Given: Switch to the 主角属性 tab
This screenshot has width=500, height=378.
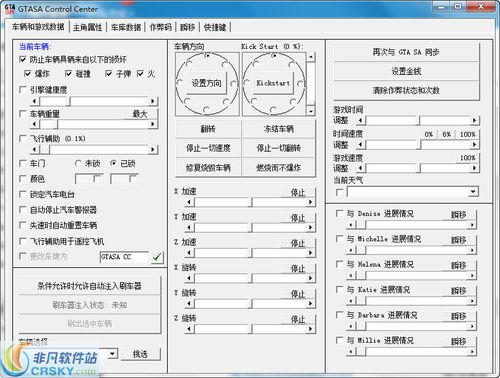Looking at the screenshot, I should [88, 27].
